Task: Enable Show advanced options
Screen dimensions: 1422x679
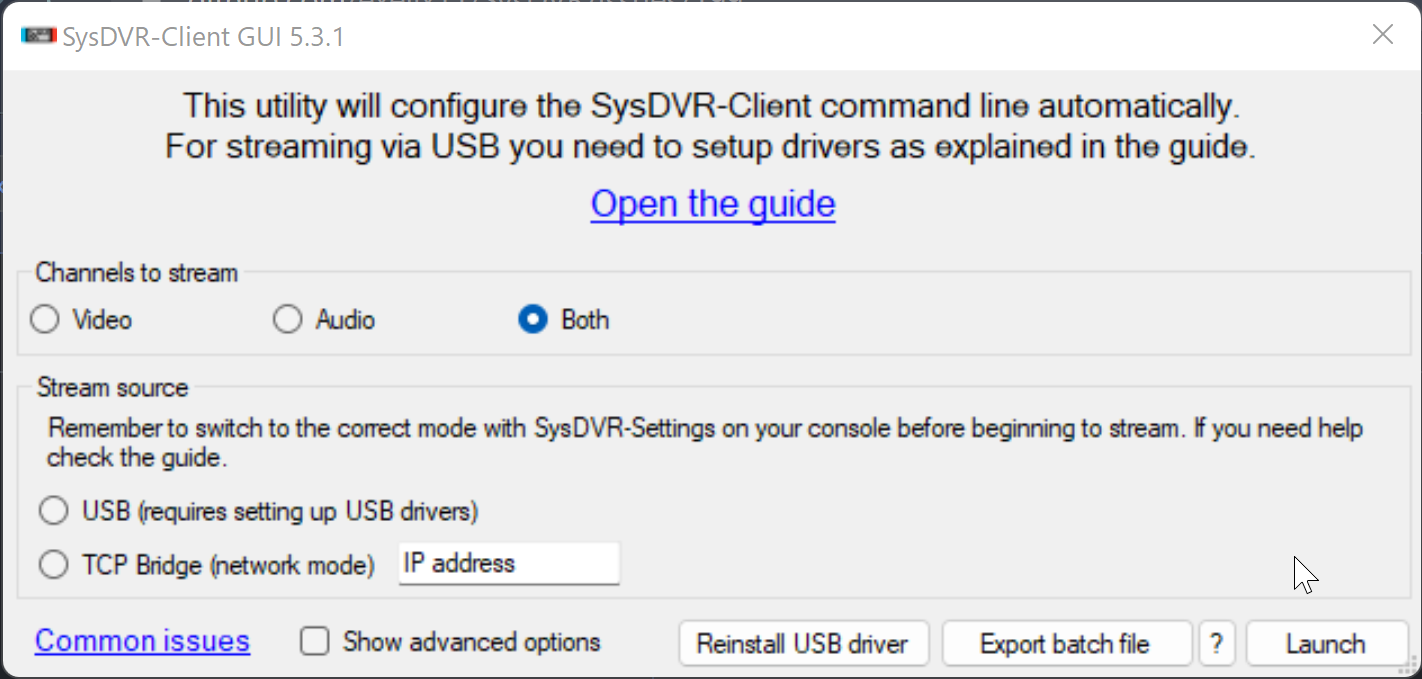Action: 314,641
